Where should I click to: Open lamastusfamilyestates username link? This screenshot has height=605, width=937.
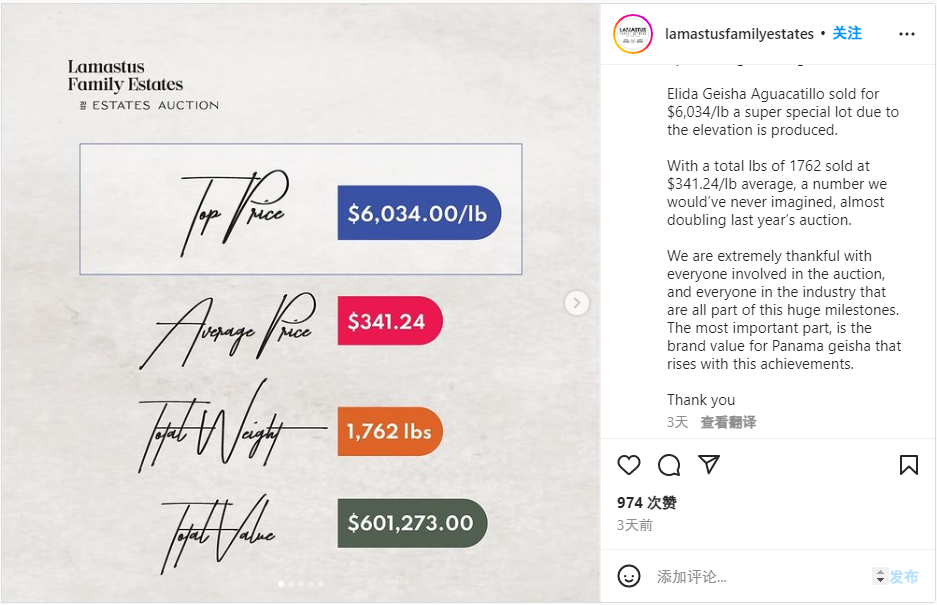[739, 34]
